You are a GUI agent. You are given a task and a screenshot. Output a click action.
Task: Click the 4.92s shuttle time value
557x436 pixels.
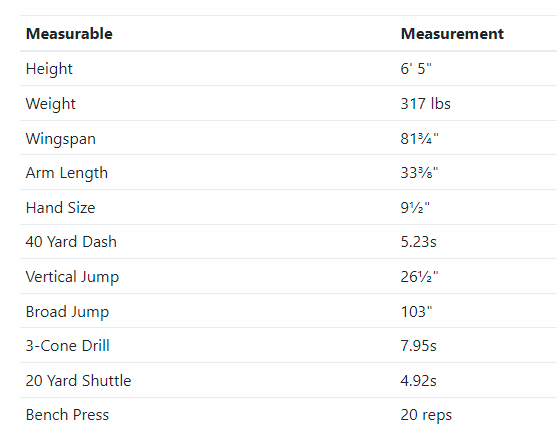[418, 381]
